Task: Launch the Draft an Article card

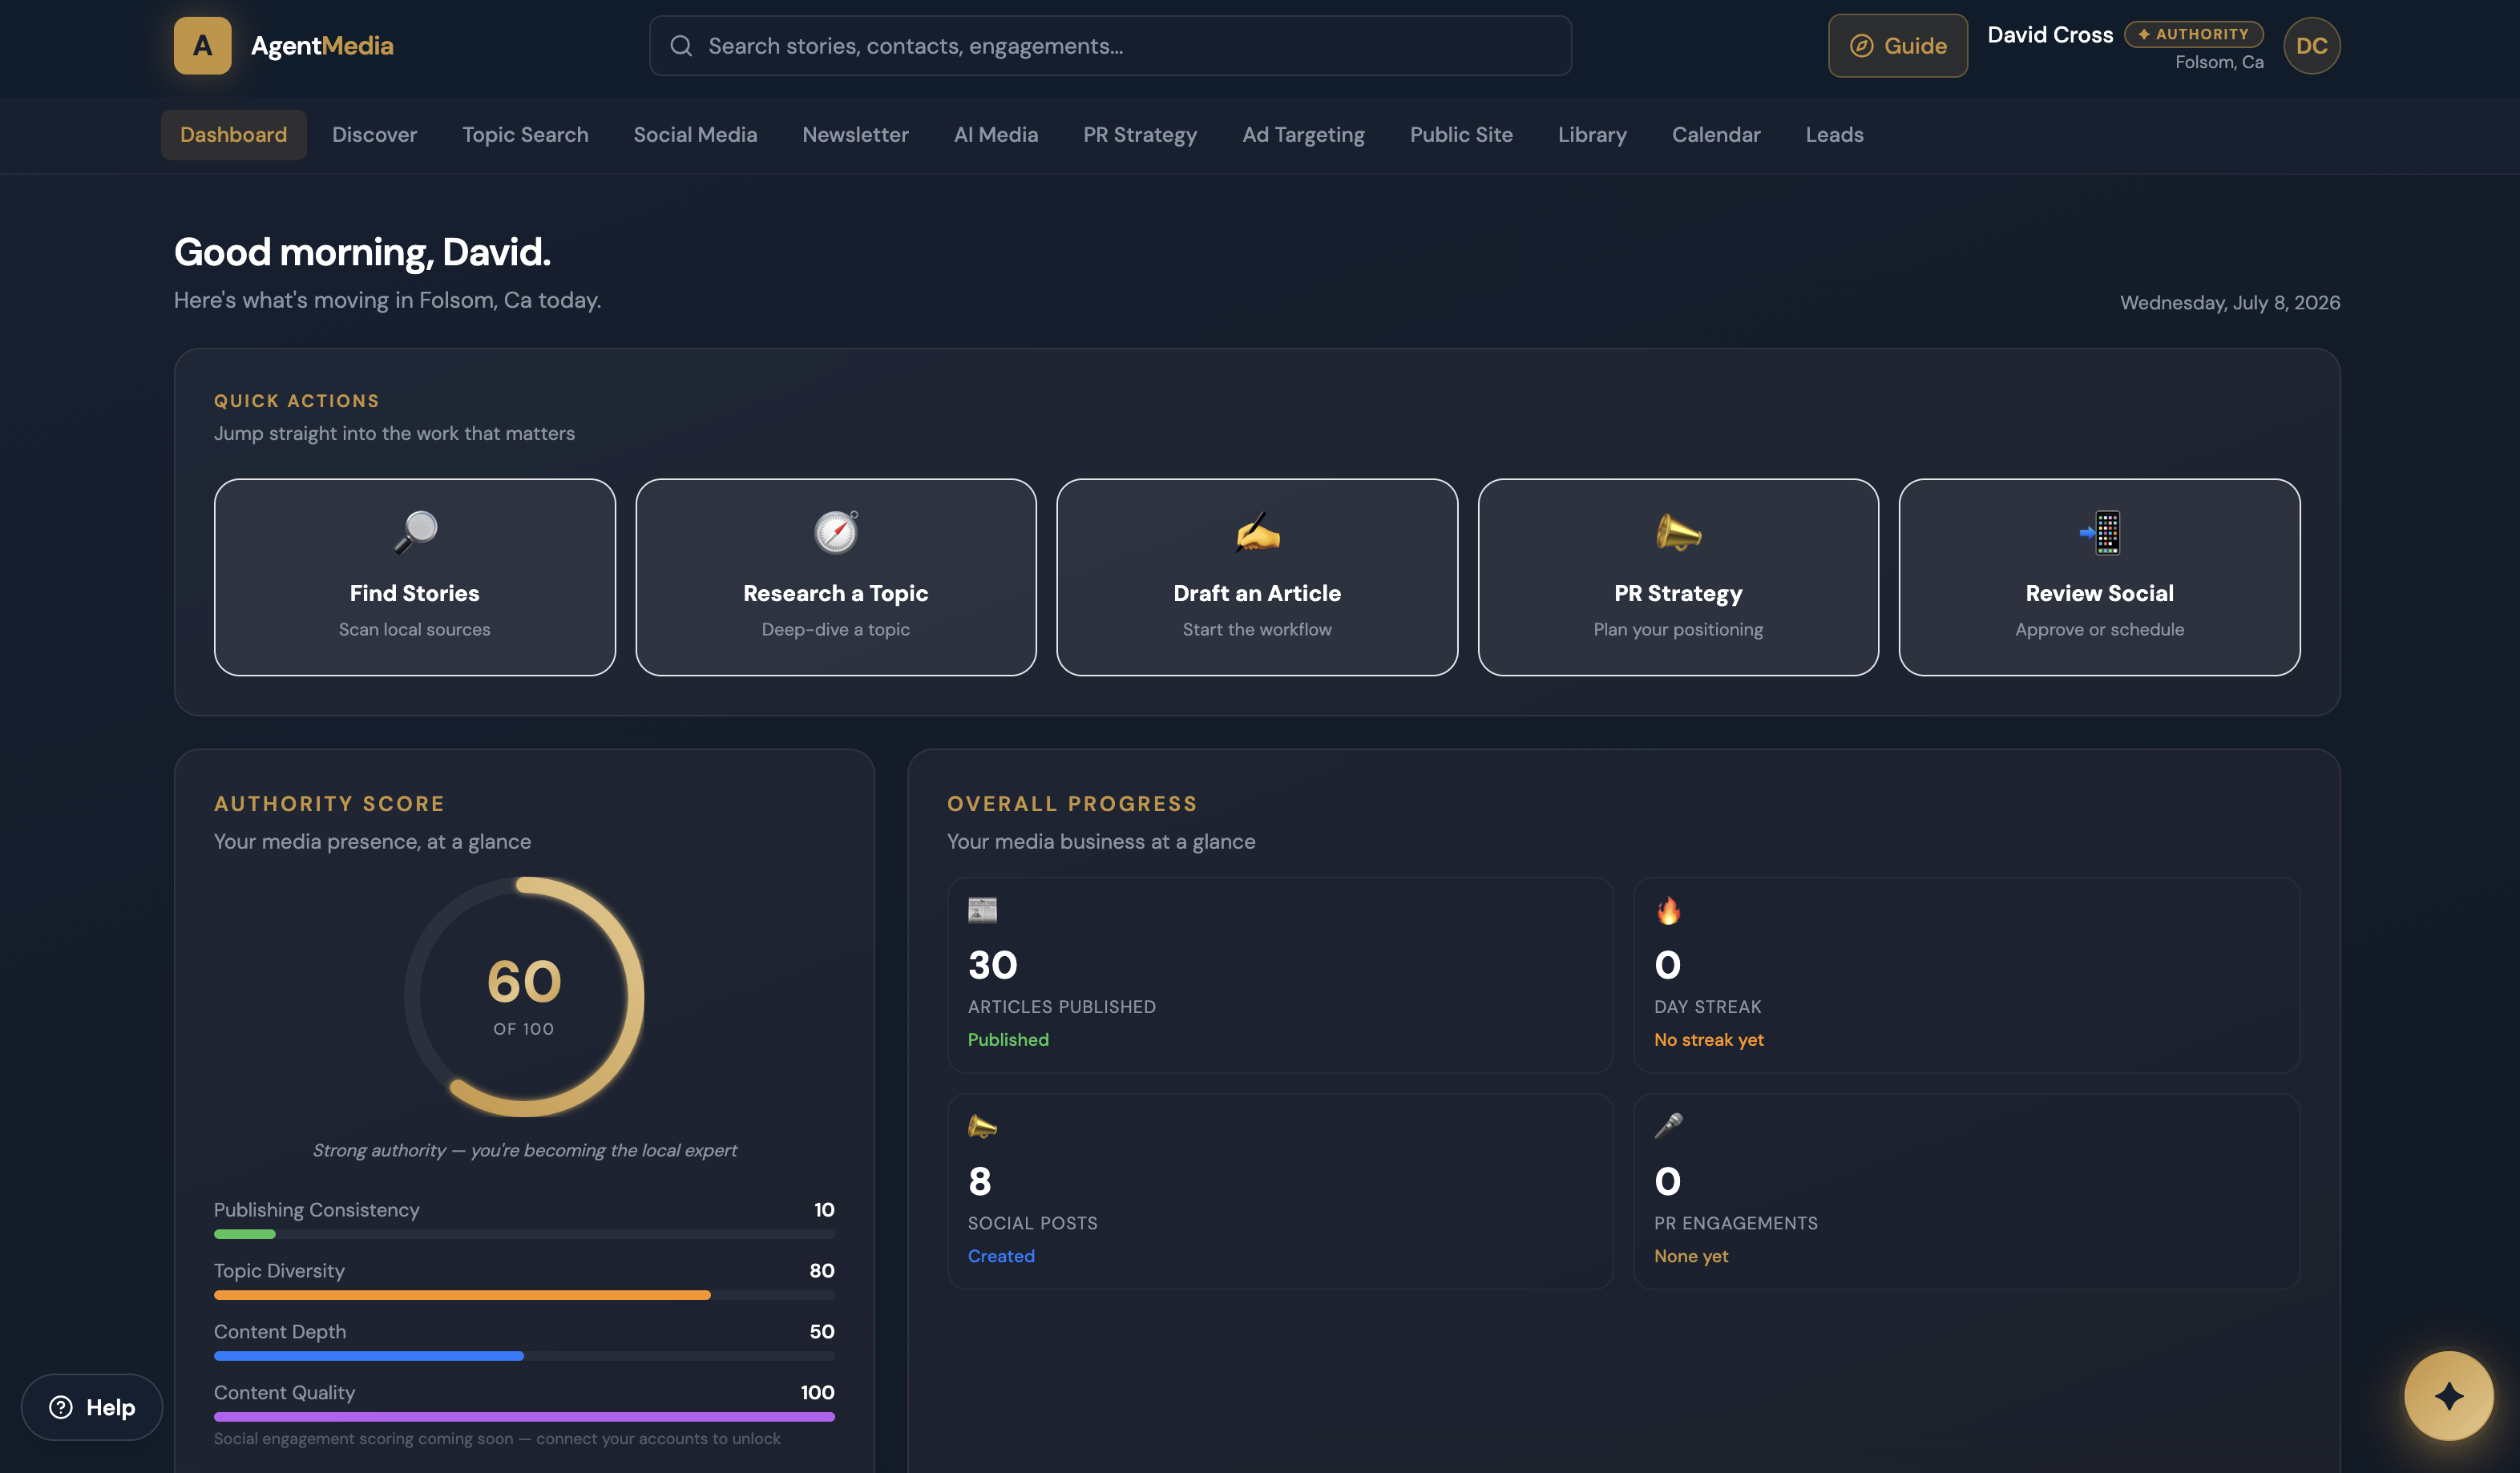Action: pos(1257,577)
